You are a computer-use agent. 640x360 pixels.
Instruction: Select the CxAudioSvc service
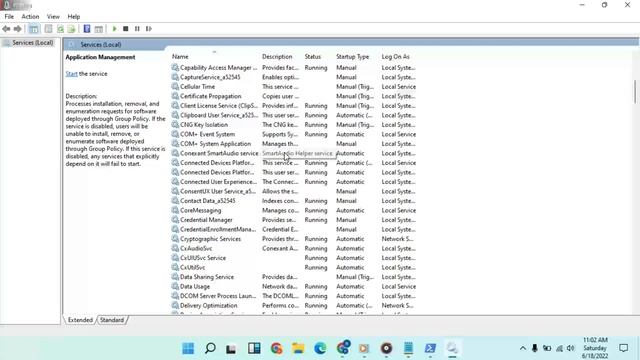[x=293, y=249]
